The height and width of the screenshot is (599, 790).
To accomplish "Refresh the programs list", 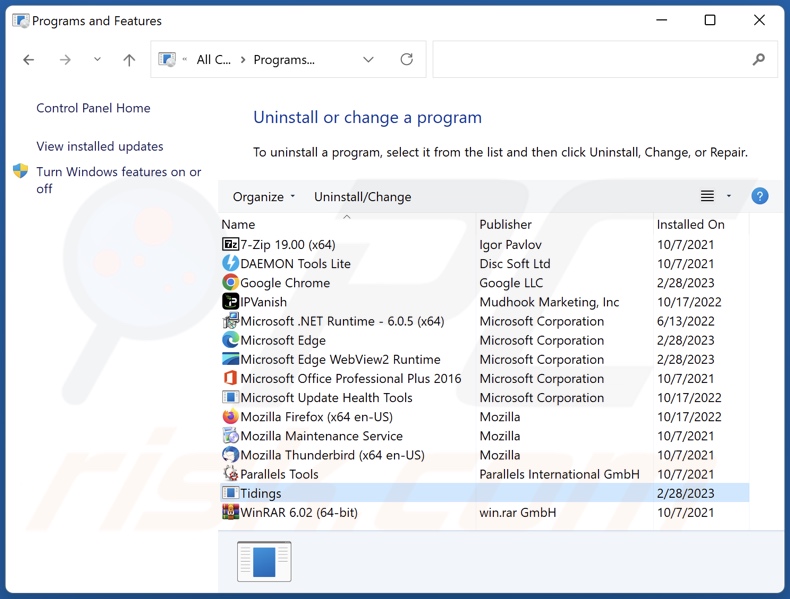I will point(407,59).
